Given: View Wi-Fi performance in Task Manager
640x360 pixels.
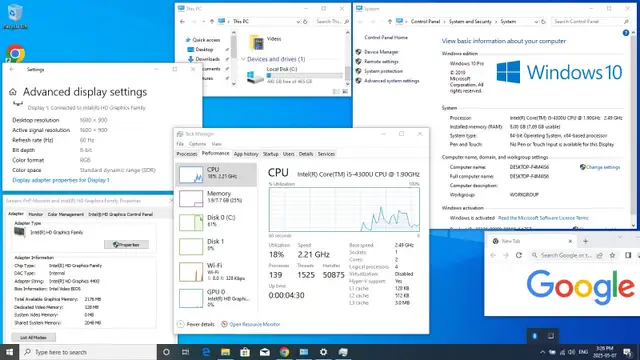Looking at the screenshot, I should click(x=216, y=271).
